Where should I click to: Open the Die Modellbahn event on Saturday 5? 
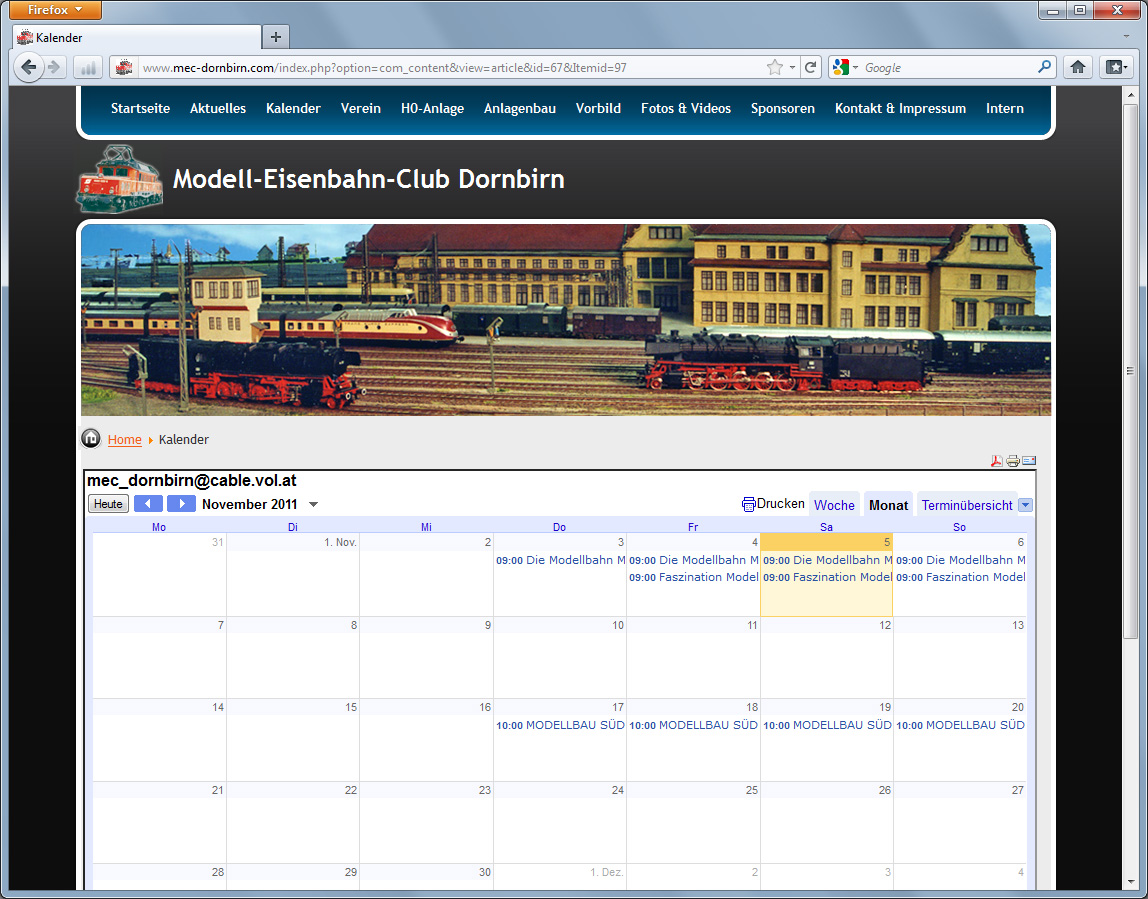point(827,560)
